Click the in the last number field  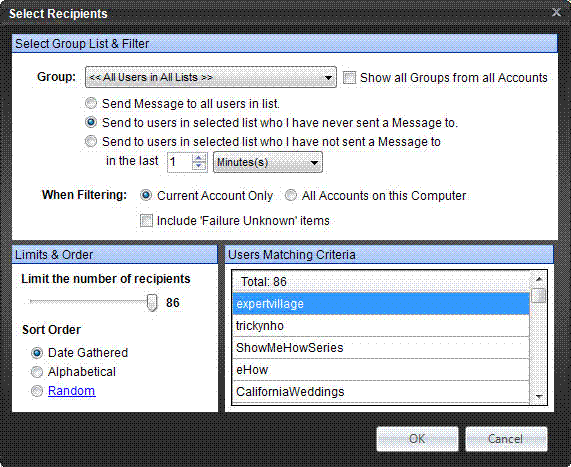coord(180,162)
